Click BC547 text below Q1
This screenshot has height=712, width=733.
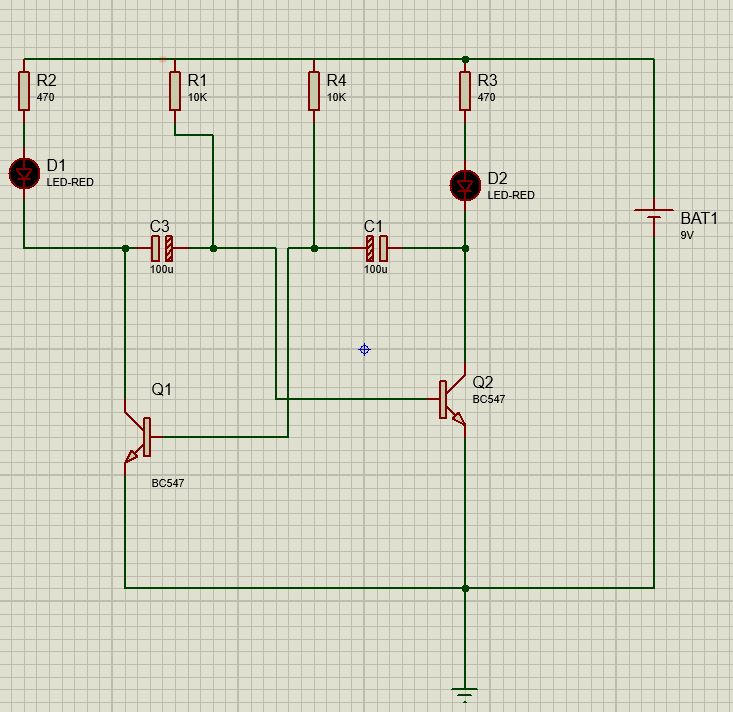coord(168,483)
